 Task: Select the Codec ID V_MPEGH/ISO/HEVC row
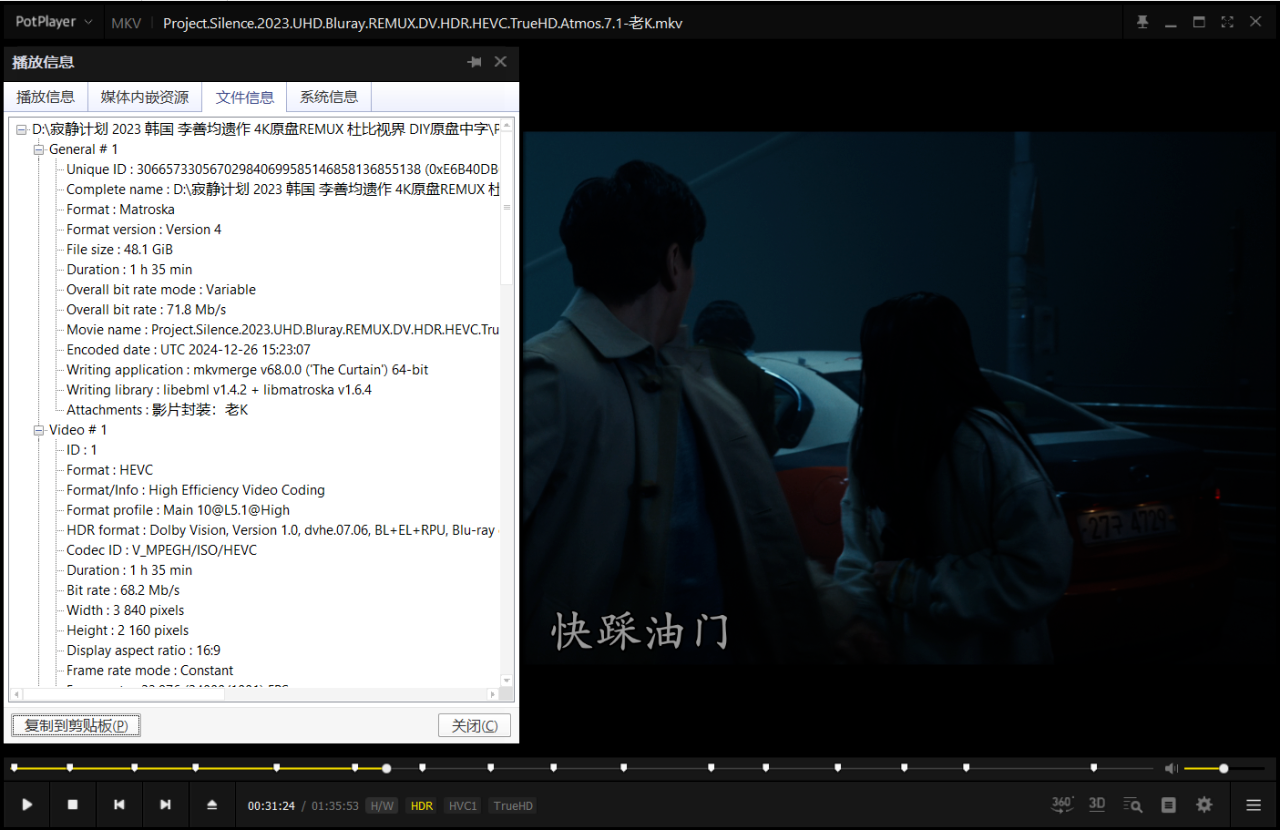coord(161,550)
